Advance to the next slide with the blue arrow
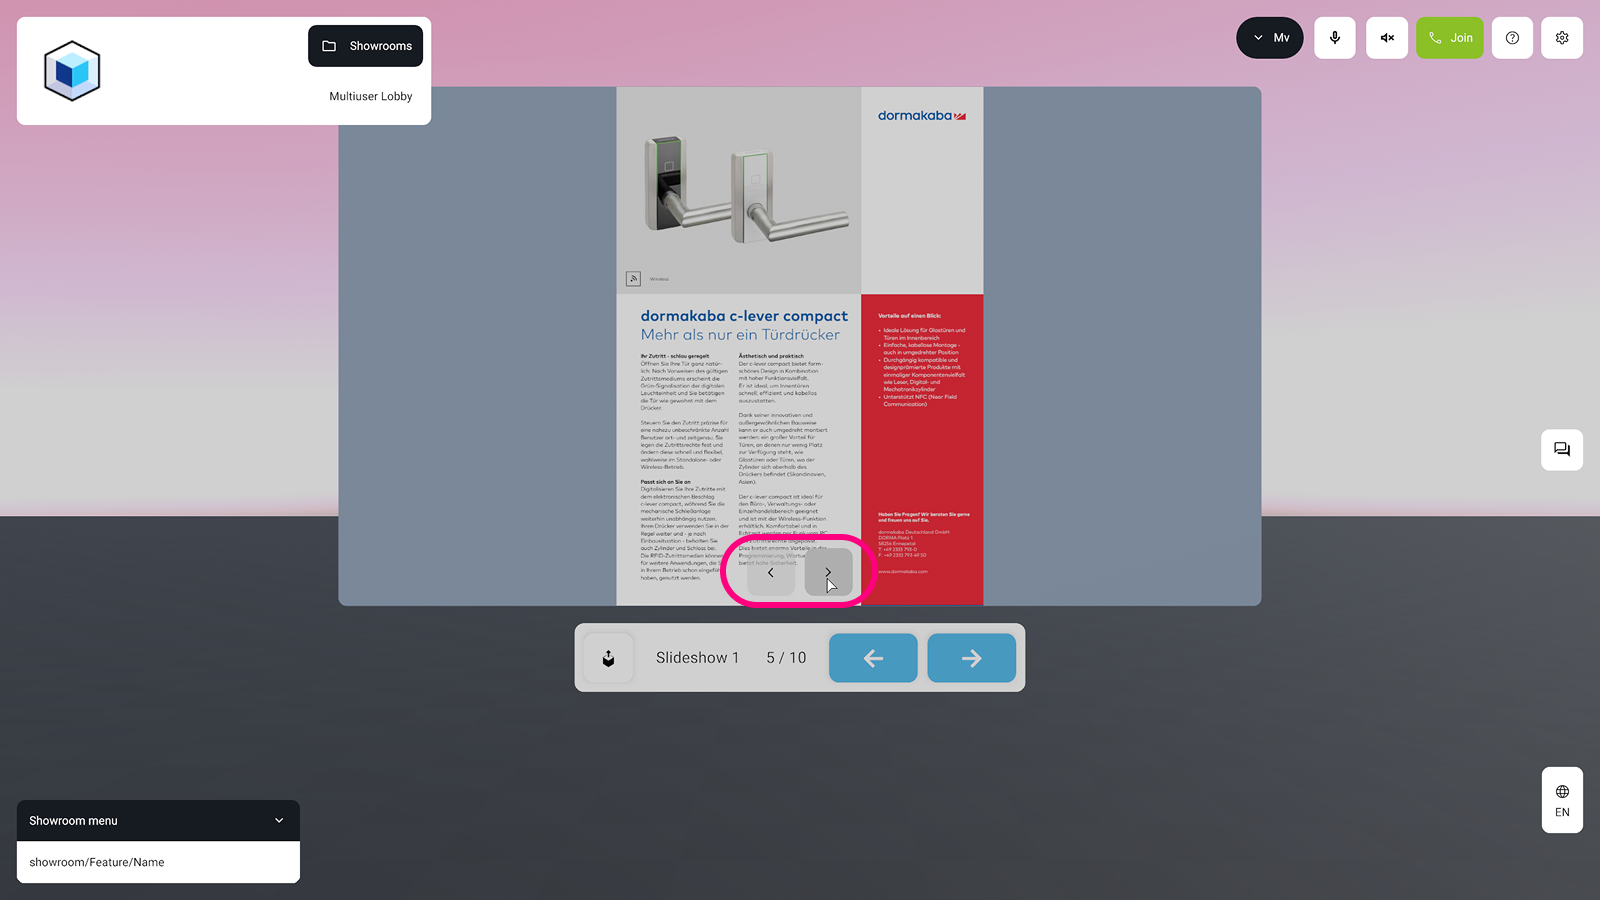 [x=971, y=657]
